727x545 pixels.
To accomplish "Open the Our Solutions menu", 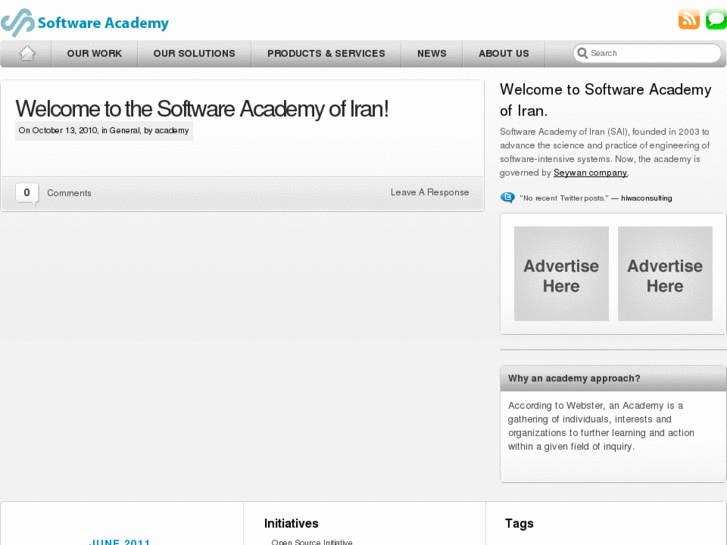I will click(x=194, y=53).
